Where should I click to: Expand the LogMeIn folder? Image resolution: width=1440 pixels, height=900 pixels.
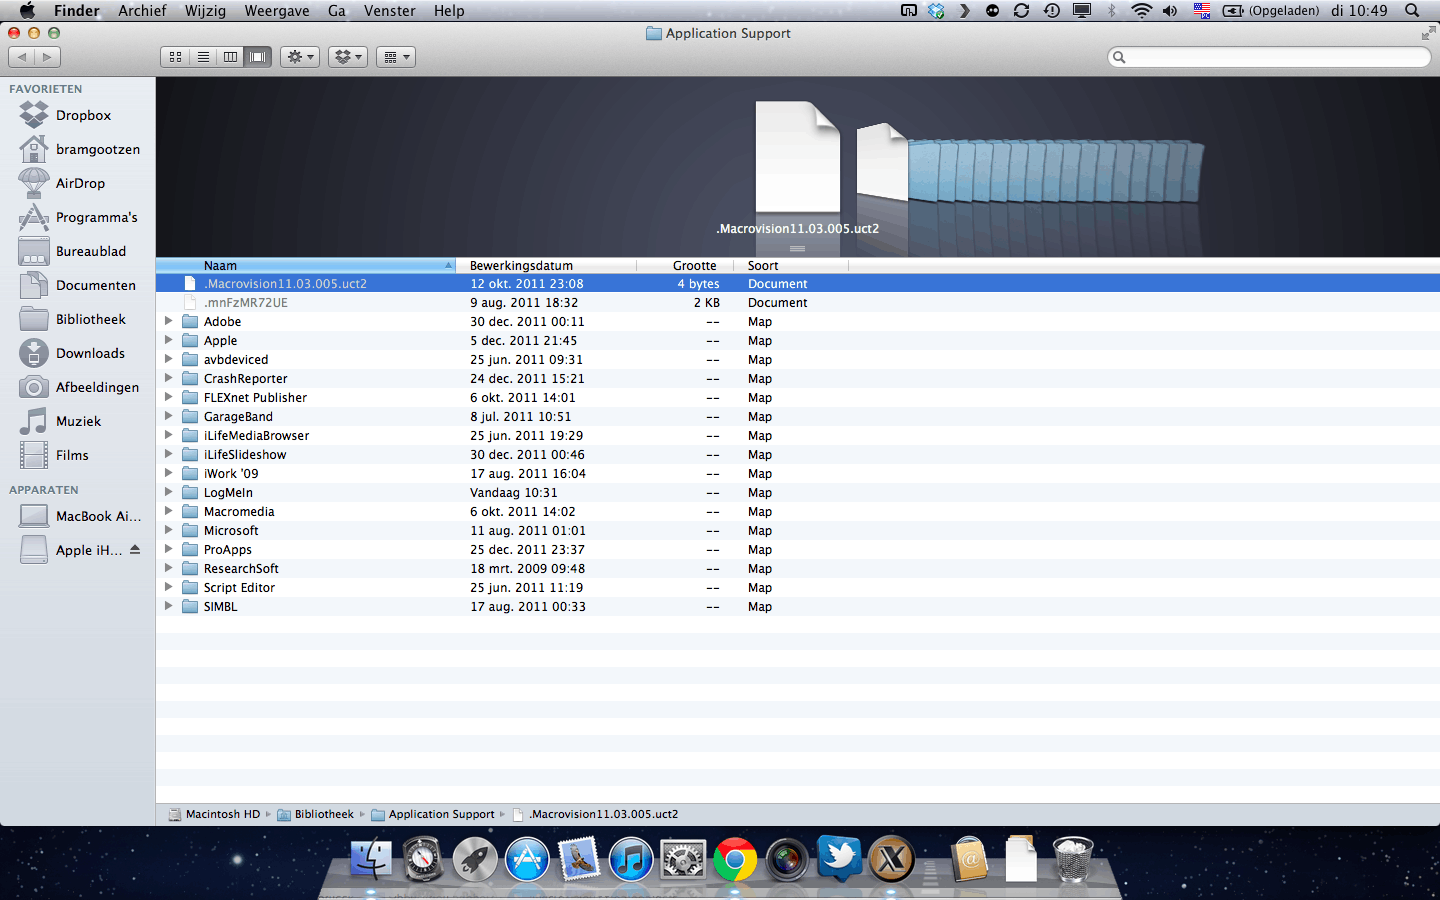169,492
